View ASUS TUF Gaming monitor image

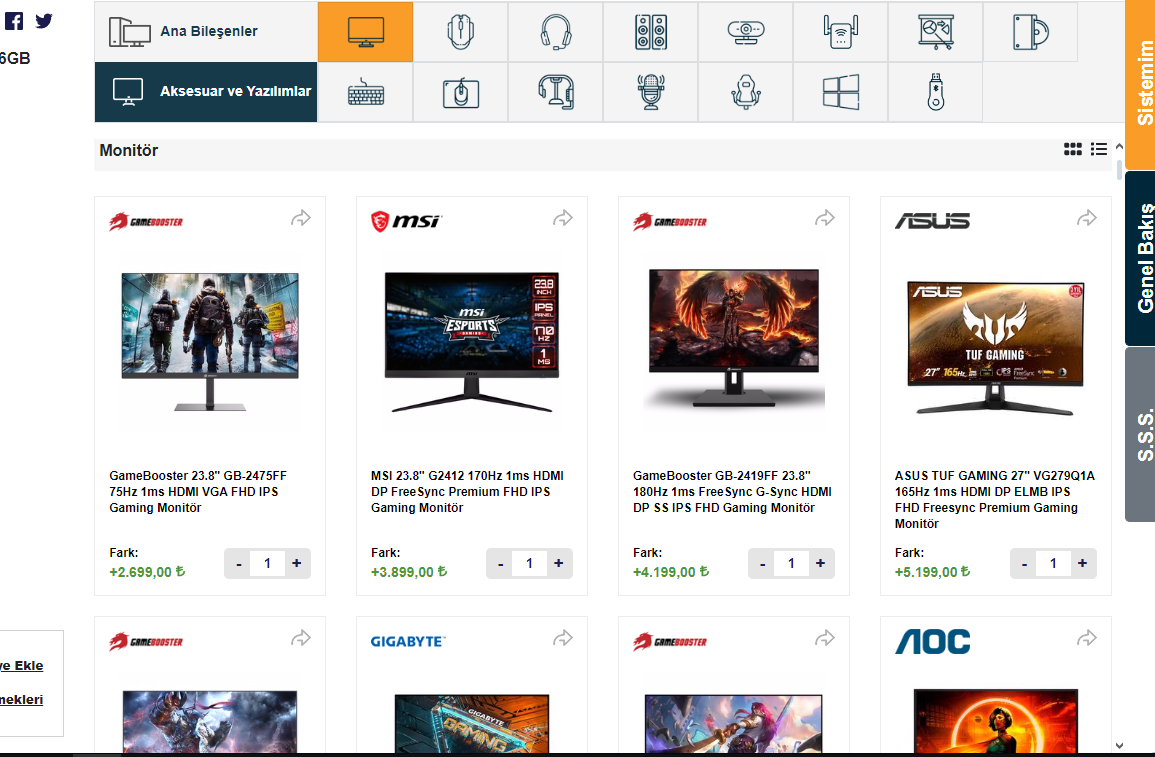point(995,348)
